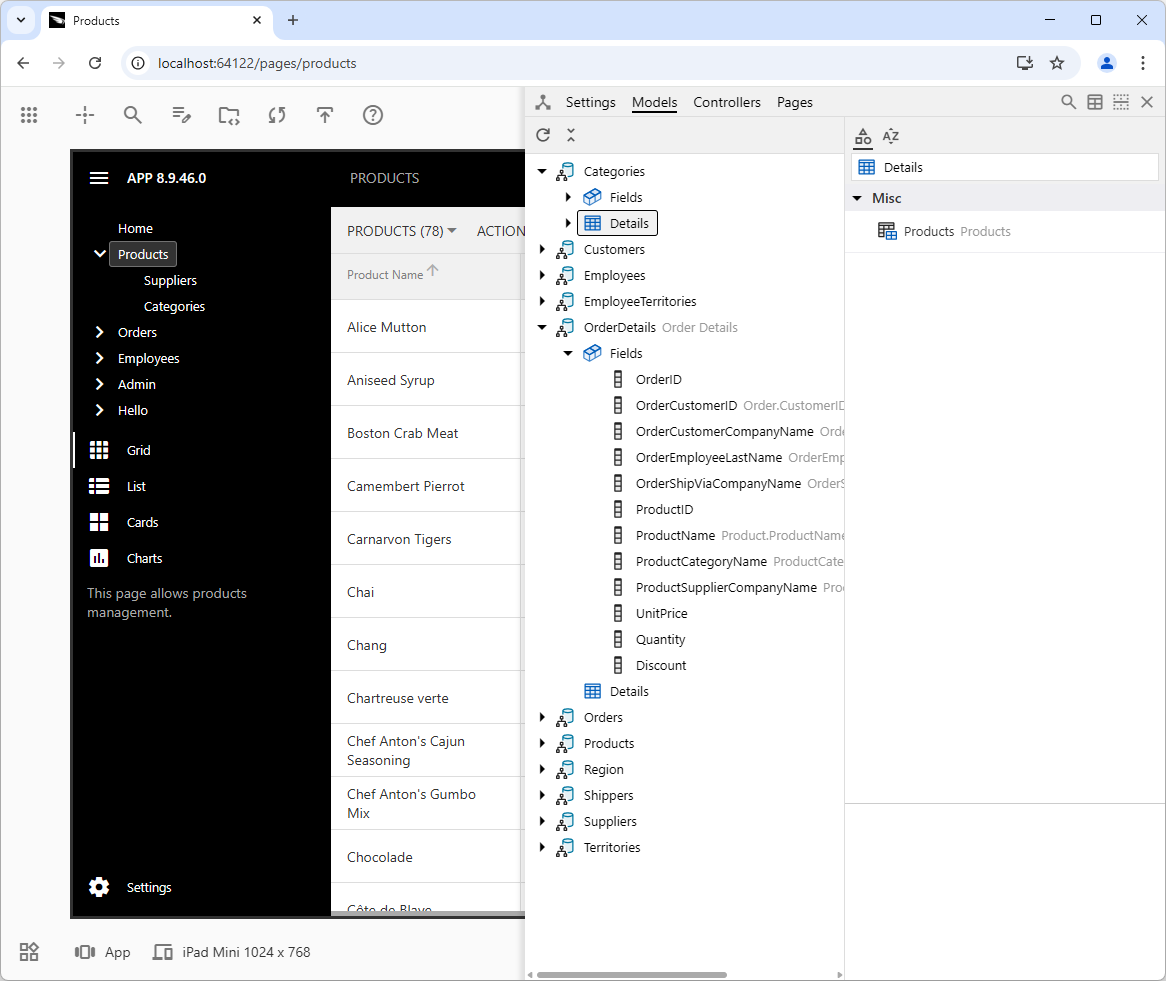Viewport: 1166px width, 981px height.
Task: Select the List view style
Action: pyautogui.click(x=136, y=486)
